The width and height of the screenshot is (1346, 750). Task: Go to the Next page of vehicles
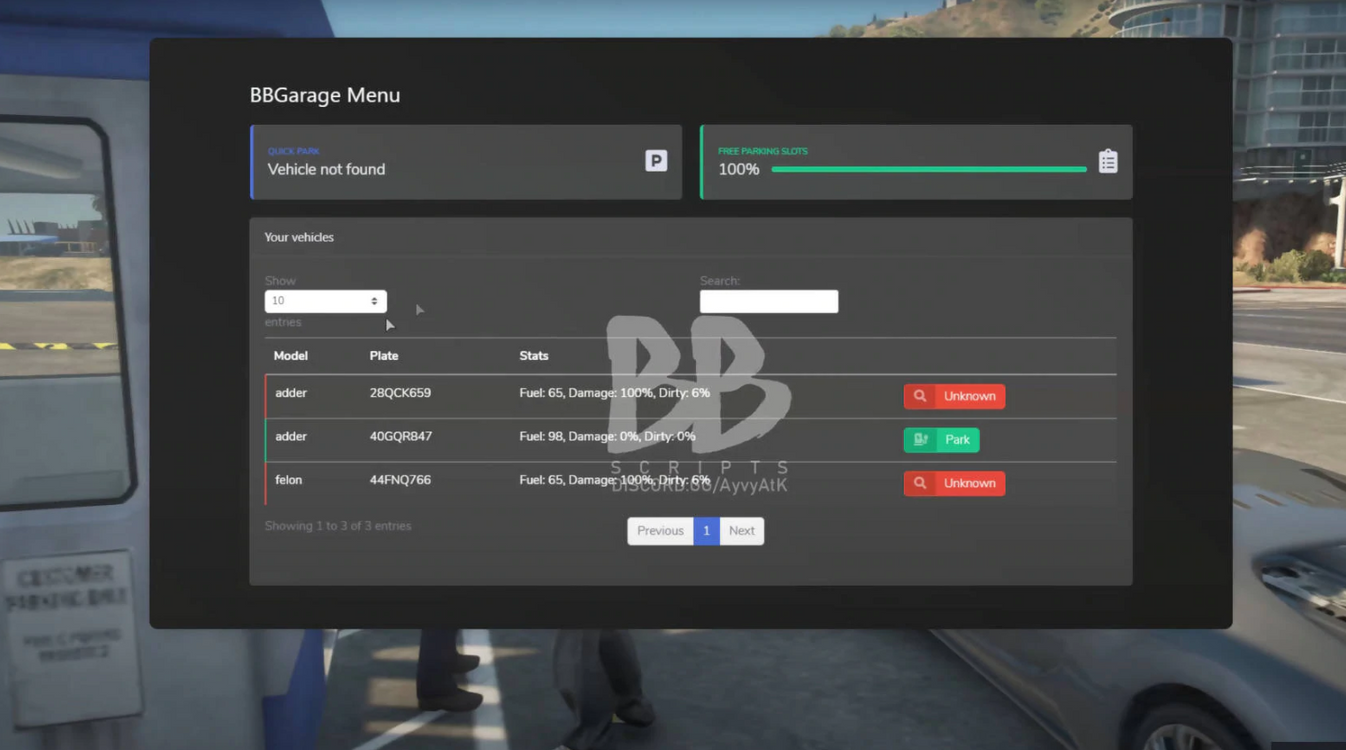pyautogui.click(x=741, y=530)
